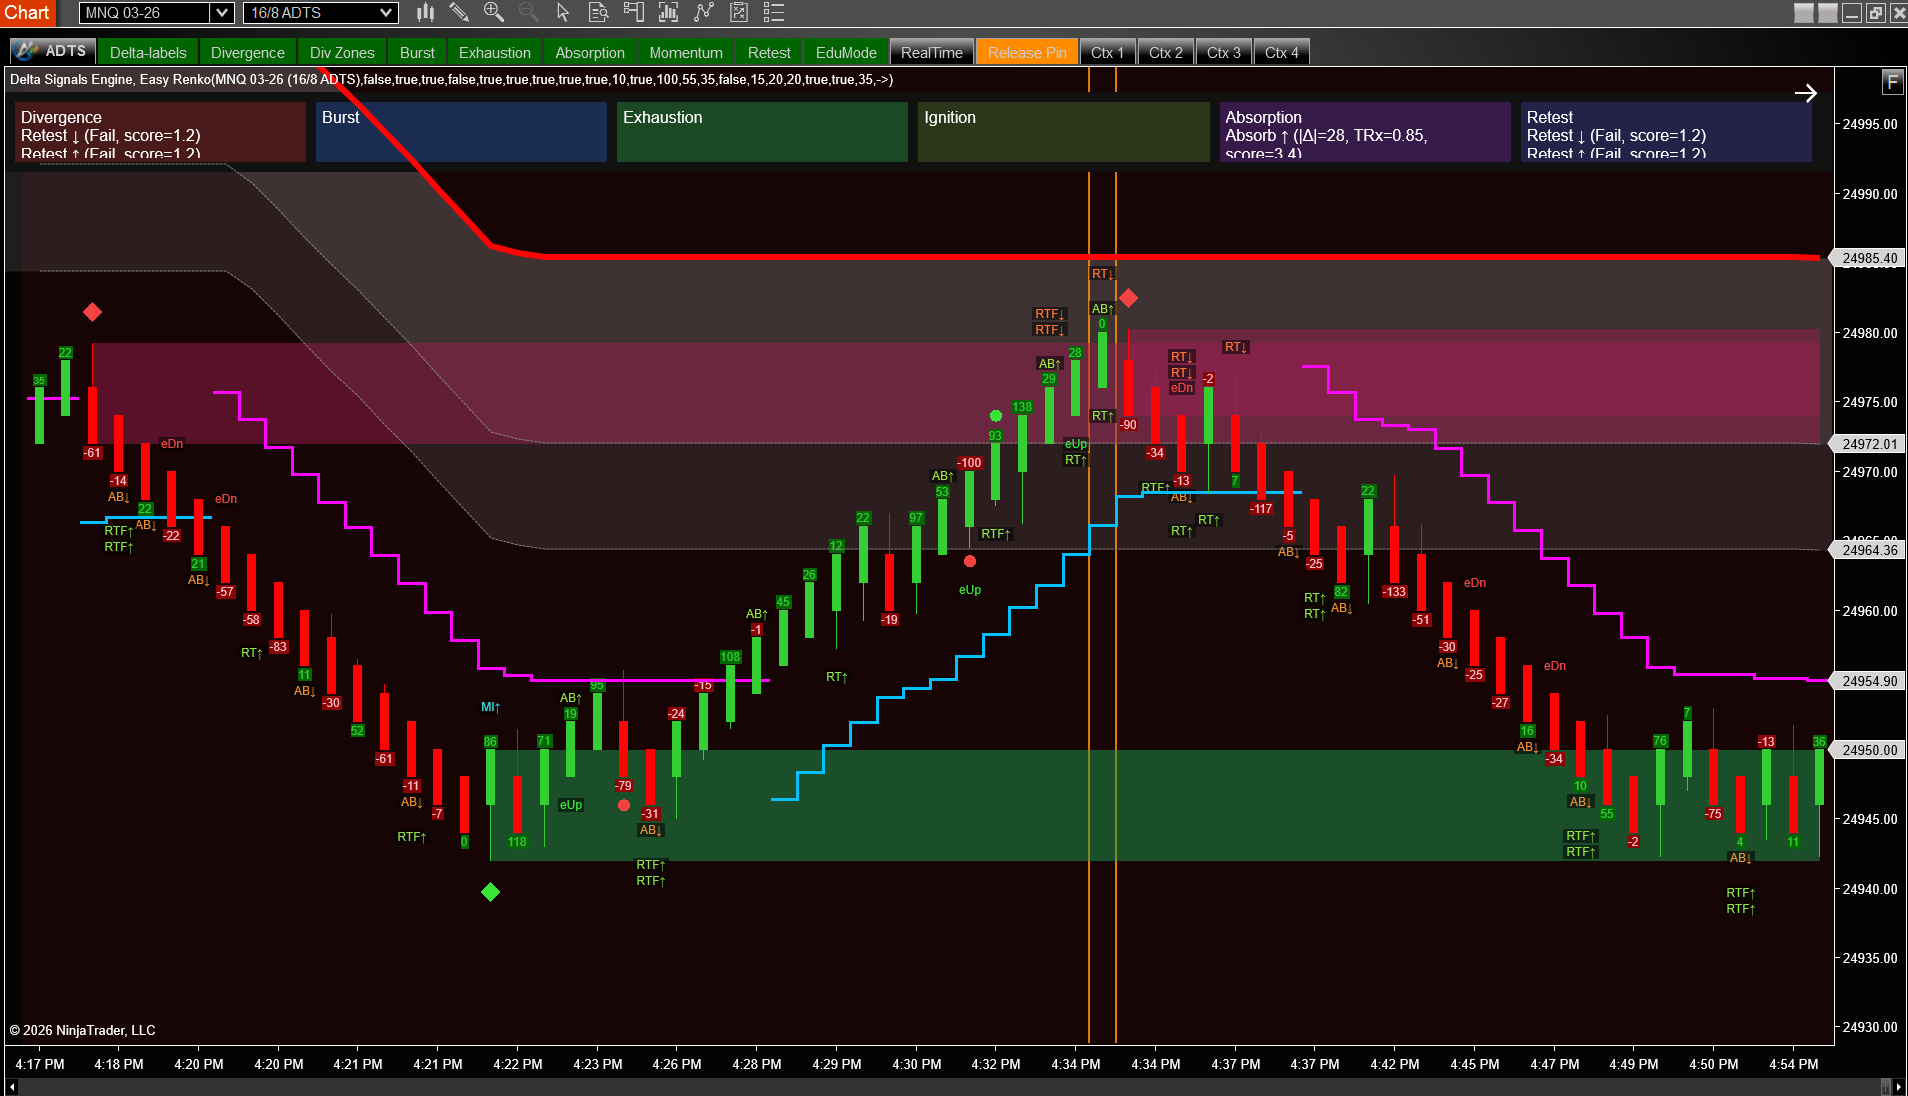
Task: Open the 16/8 ADTS interval dropdown
Action: coord(319,13)
